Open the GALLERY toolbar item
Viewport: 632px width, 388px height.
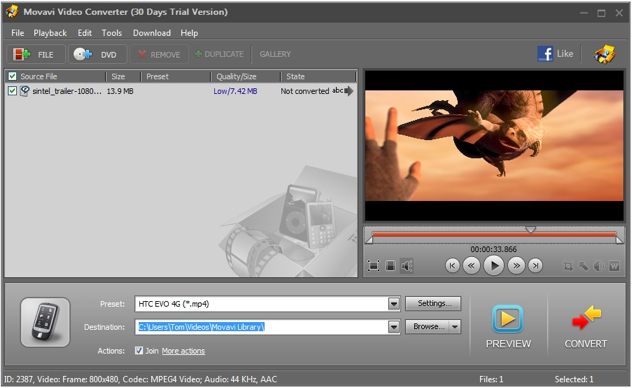(275, 54)
